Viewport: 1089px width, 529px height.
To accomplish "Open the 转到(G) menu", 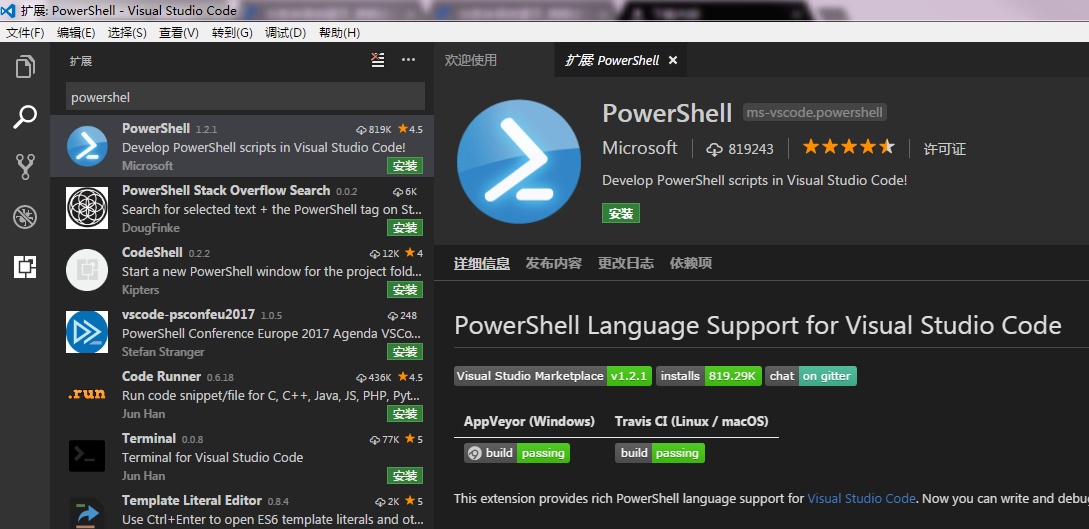I will pyautogui.click(x=232, y=33).
